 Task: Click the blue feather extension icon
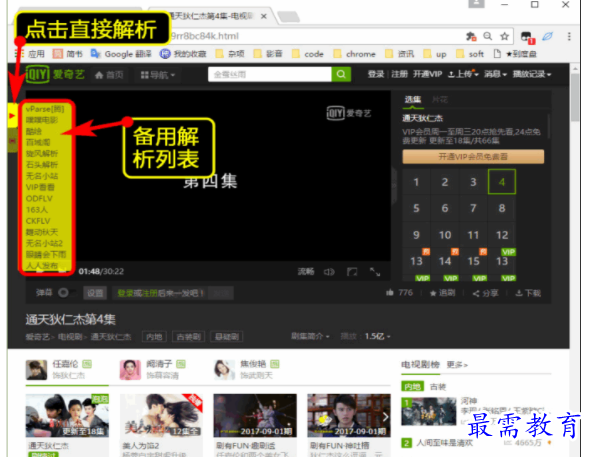coord(547,36)
